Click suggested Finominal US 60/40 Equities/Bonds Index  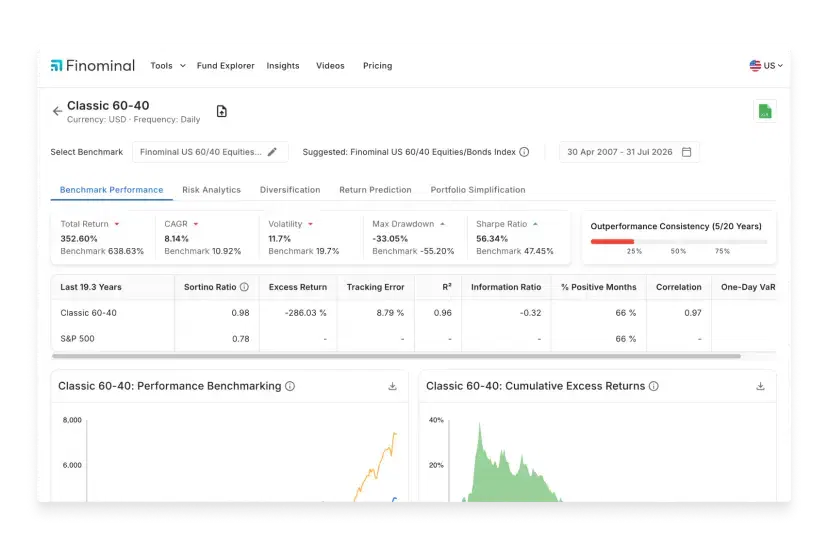pyautogui.click(x=432, y=152)
